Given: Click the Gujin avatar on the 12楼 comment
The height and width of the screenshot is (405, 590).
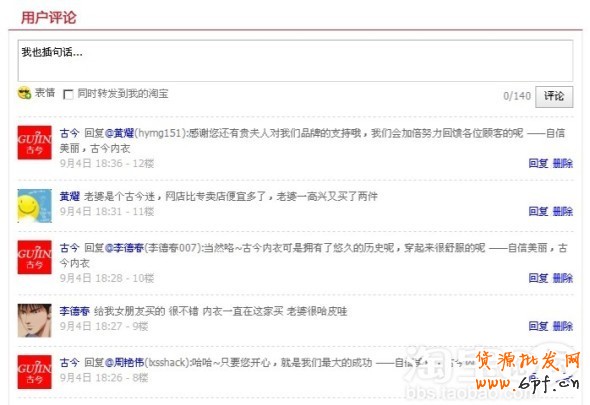Looking at the screenshot, I should tap(35, 143).
